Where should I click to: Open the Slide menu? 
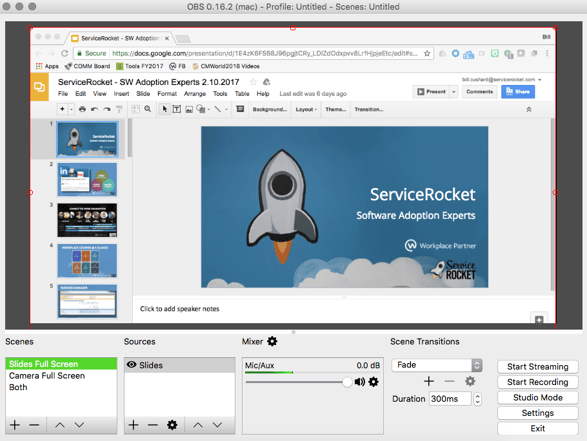[x=143, y=94]
